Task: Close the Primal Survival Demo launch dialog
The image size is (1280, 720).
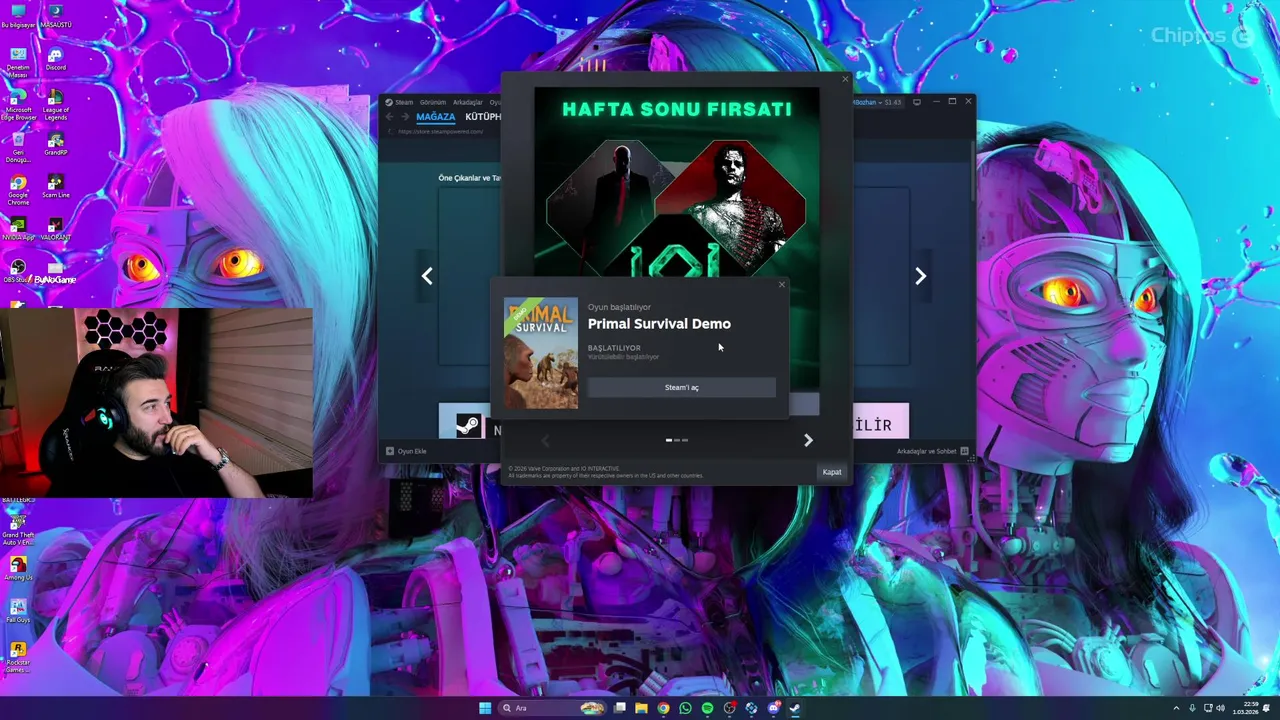Action: click(782, 285)
